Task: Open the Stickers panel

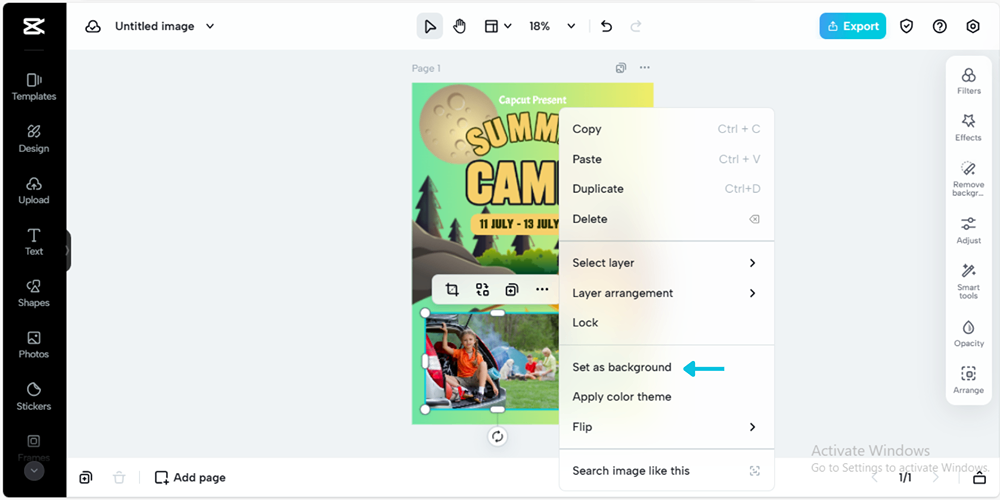Action: [34, 396]
